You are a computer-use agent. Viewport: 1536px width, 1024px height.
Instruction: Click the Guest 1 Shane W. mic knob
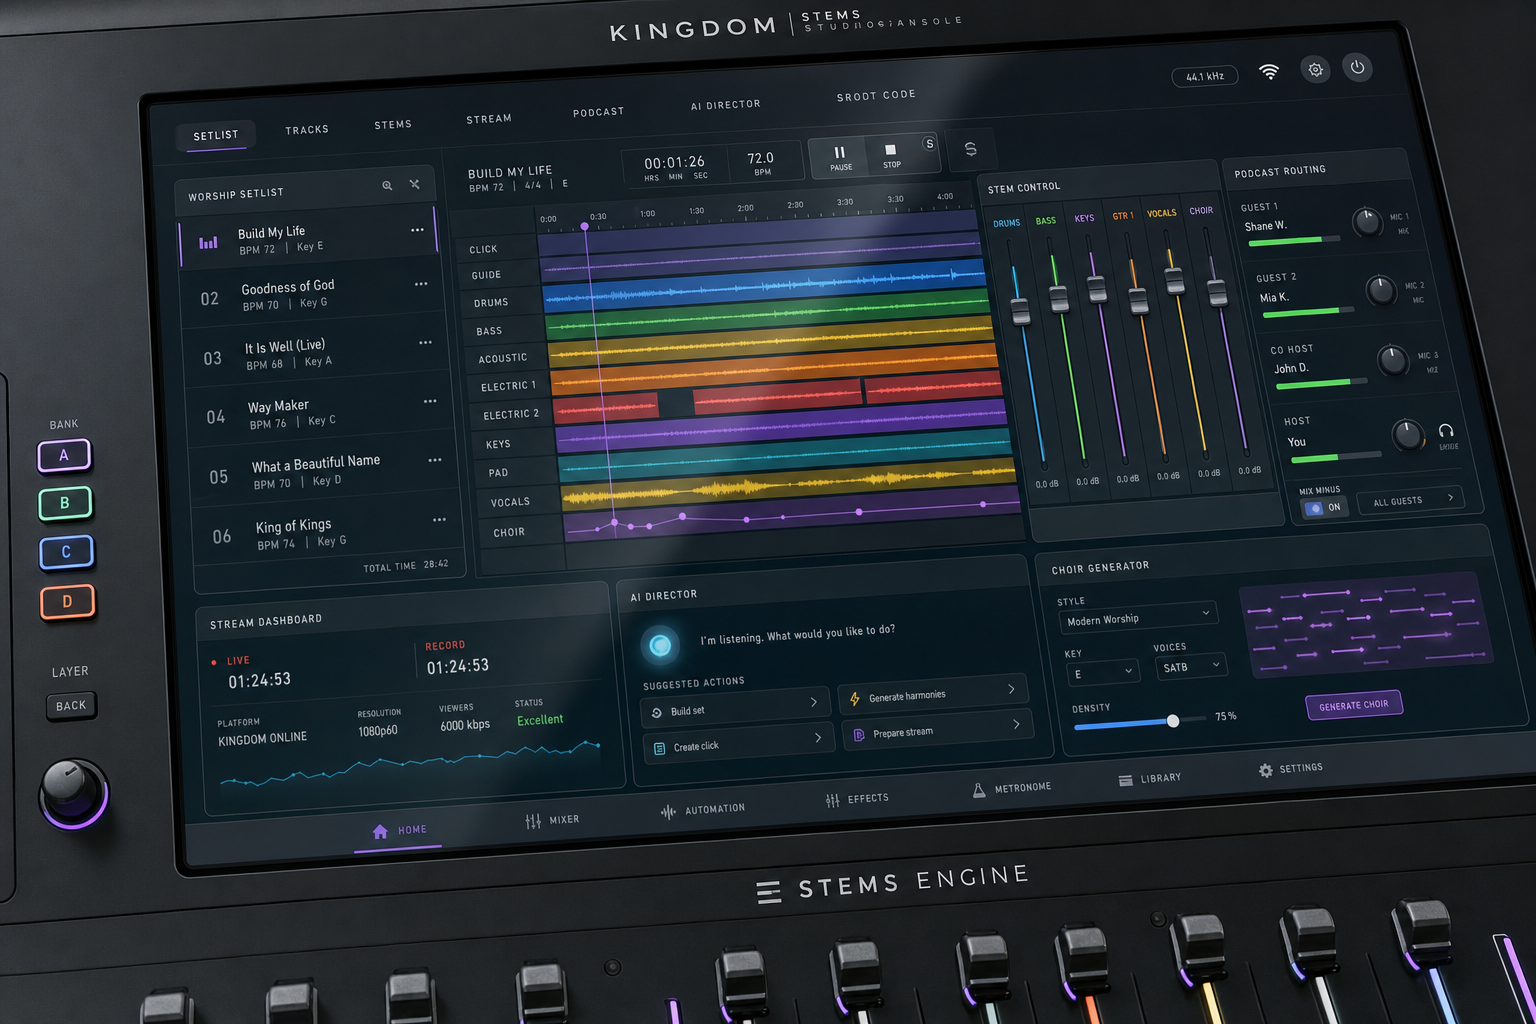1367,222
